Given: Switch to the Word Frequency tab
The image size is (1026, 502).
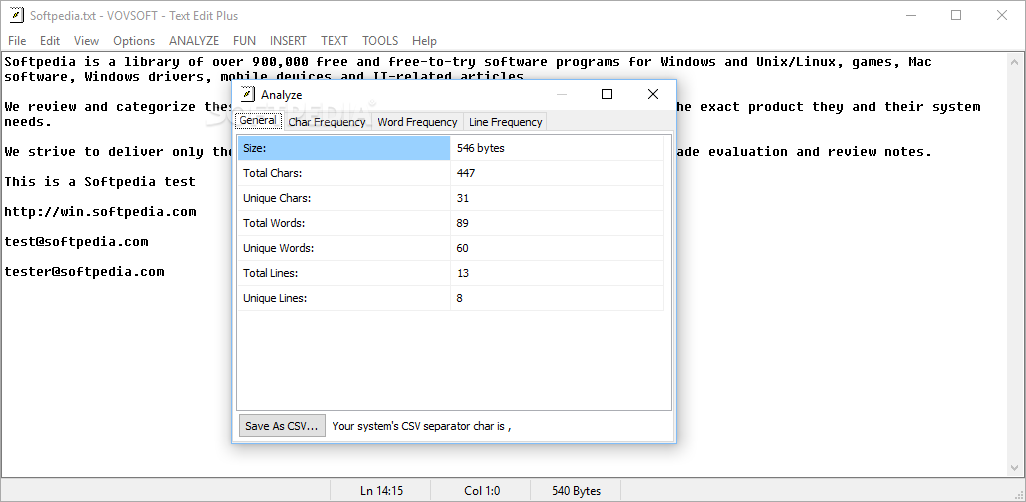Looking at the screenshot, I should coord(417,122).
